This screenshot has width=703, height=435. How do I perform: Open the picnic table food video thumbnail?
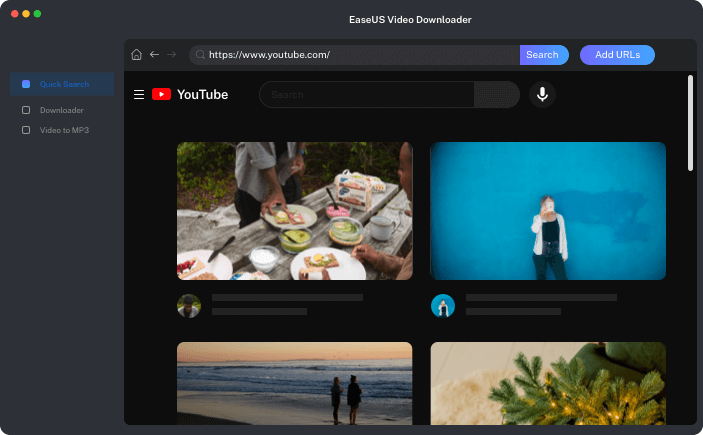tap(295, 211)
